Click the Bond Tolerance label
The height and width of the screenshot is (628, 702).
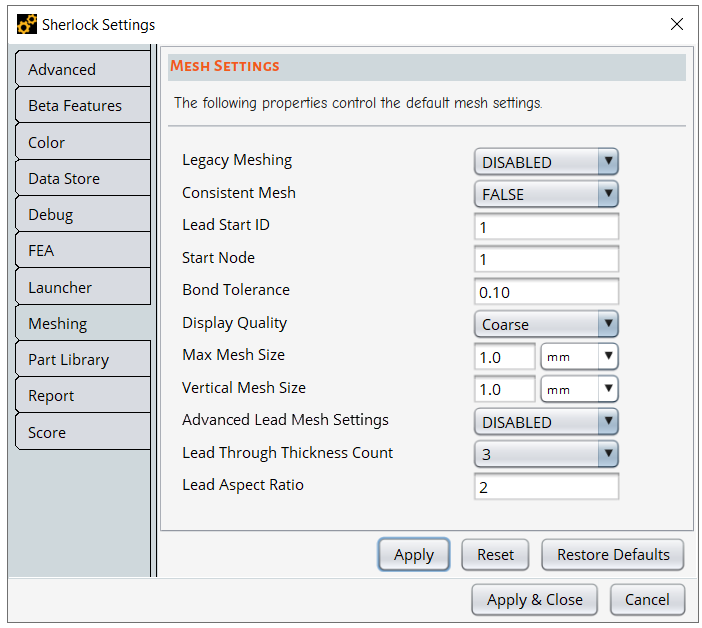(x=236, y=290)
